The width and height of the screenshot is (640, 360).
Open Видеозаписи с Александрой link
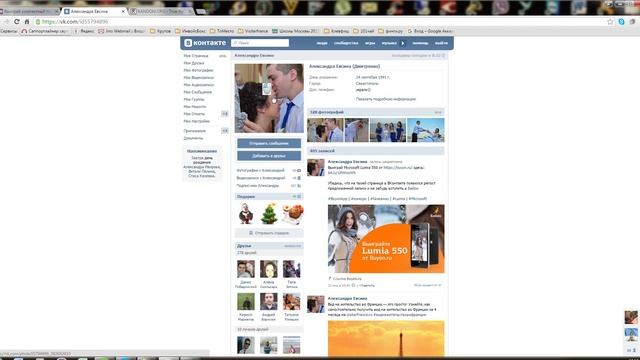tap(261, 178)
